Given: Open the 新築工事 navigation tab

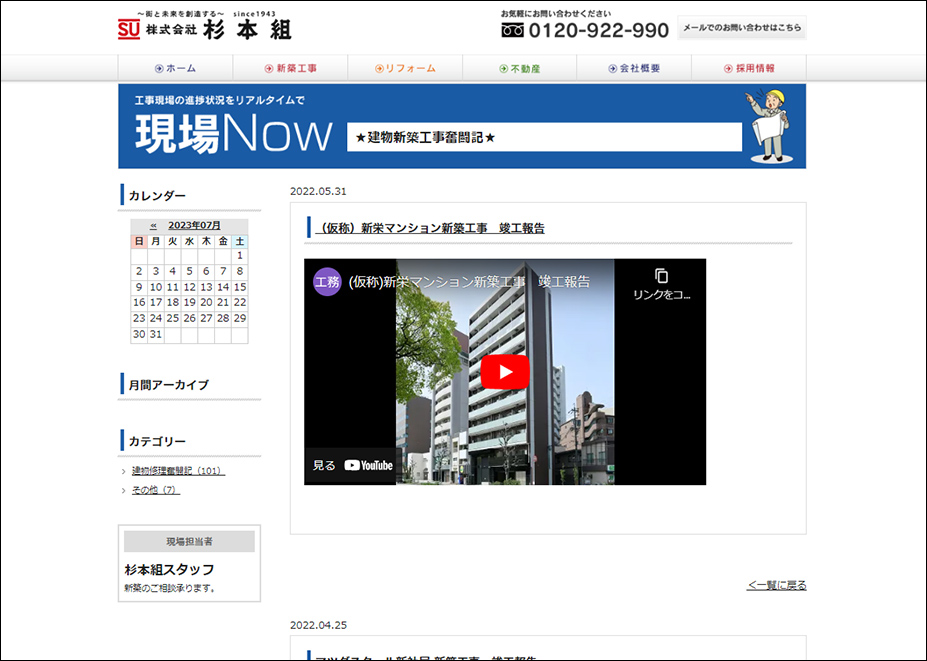Looking at the screenshot, I should point(290,68).
